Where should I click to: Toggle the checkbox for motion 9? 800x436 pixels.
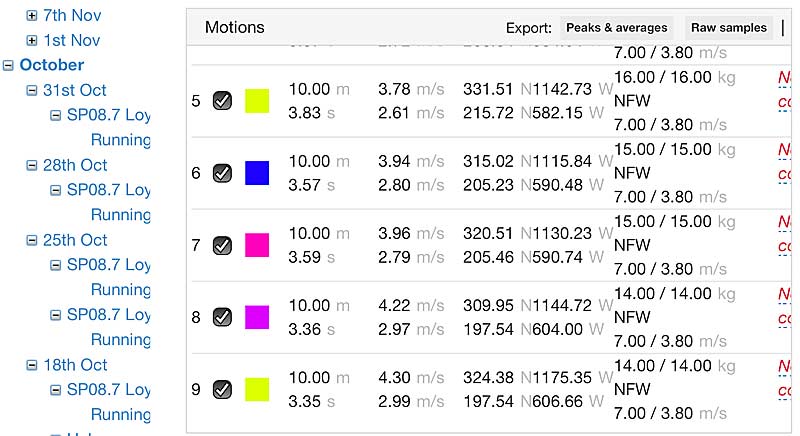(222, 390)
